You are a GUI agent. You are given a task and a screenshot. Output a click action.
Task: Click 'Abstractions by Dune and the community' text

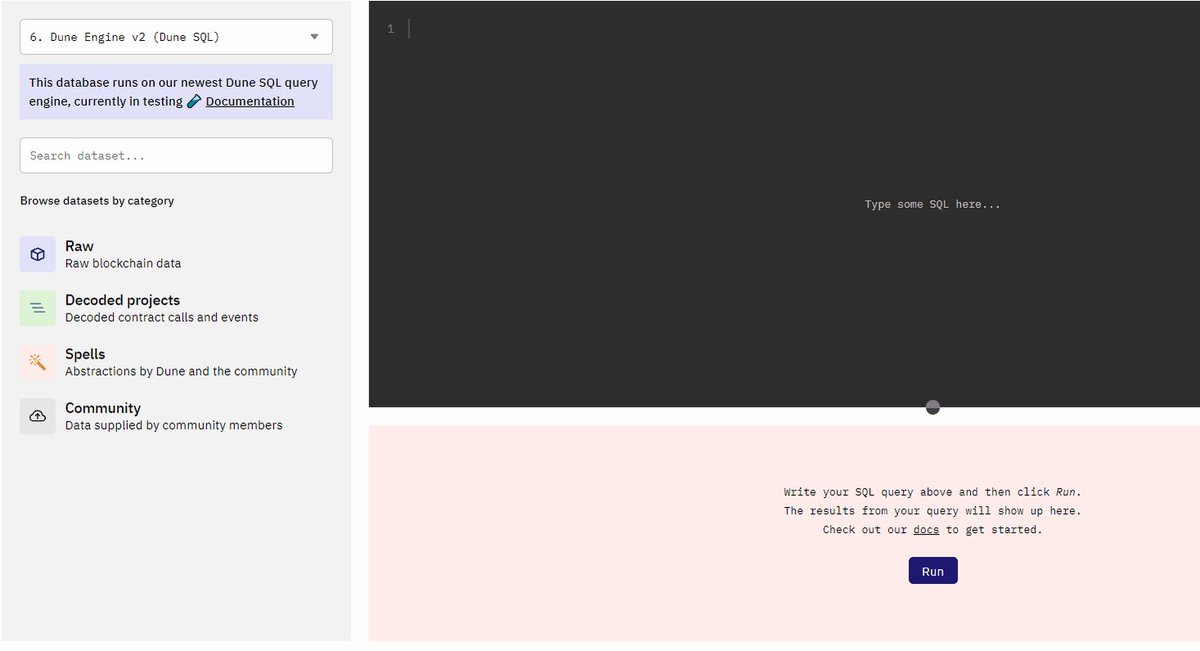tap(181, 372)
